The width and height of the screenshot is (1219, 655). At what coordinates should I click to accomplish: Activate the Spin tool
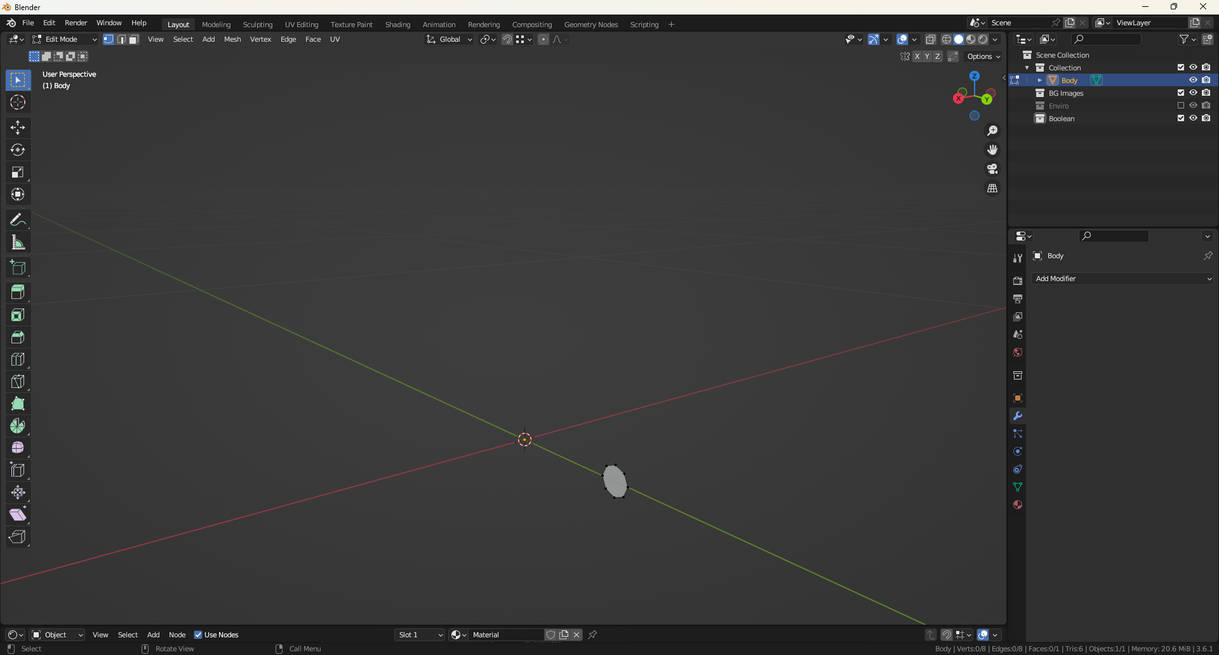click(x=18, y=426)
